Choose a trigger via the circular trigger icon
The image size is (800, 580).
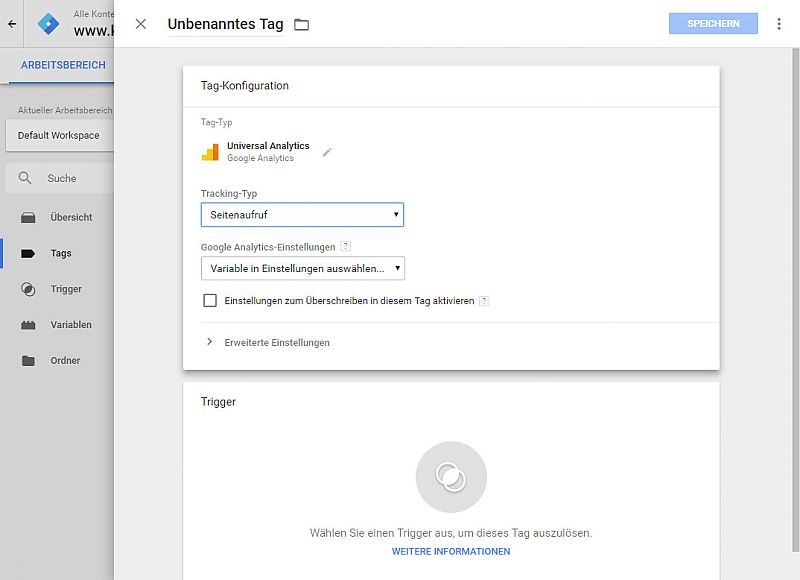tap(451, 478)
